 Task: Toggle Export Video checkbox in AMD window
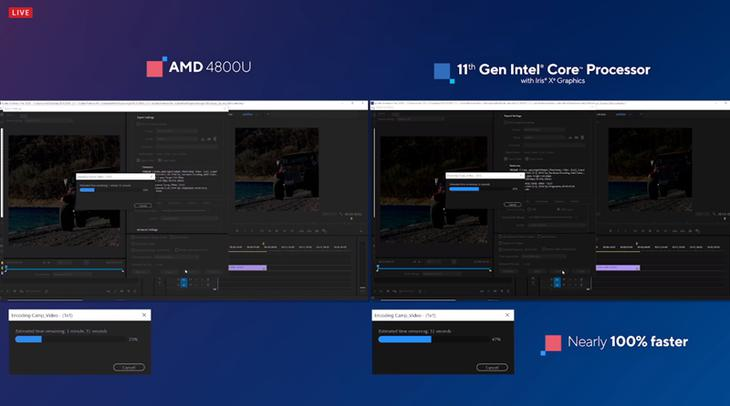point(138,160)
